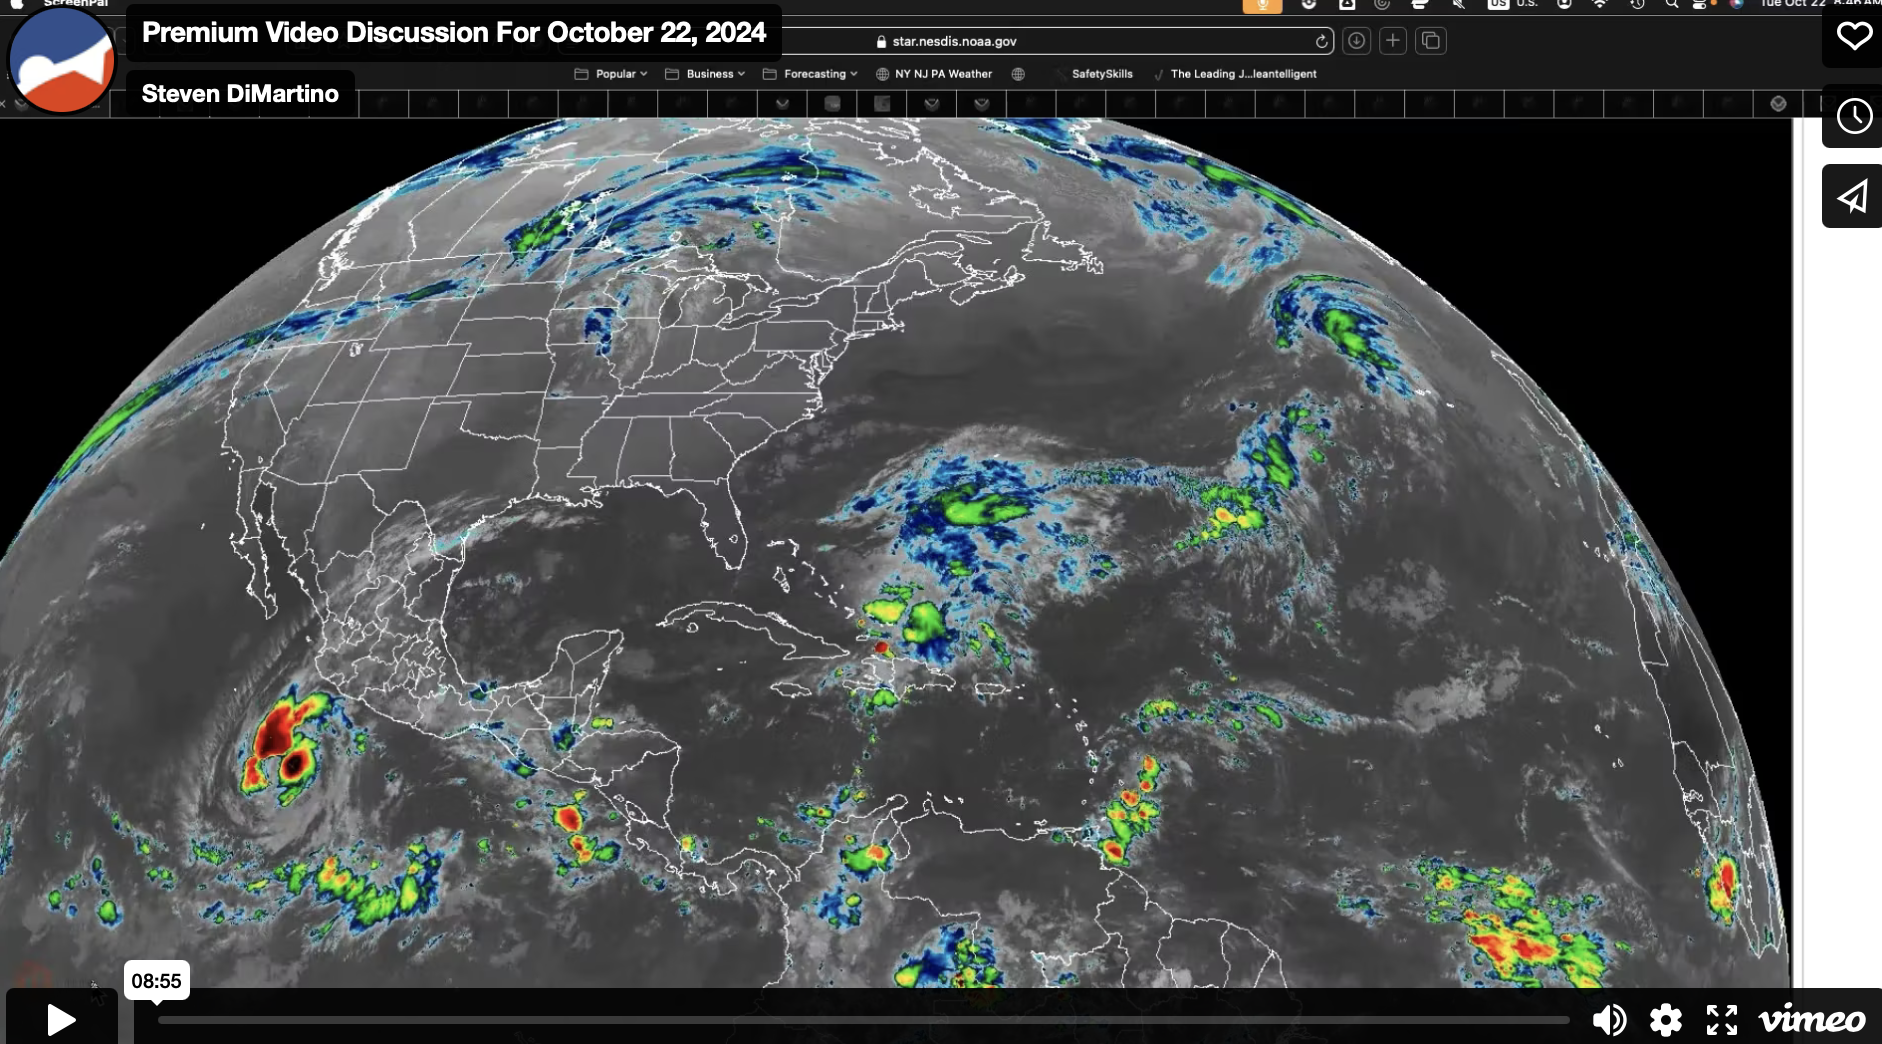Viewport: 1882px width, 1044px height.
Task: Click the unlabeled globe bookmark after NY NJ PA Weather
Action: 1018,74
